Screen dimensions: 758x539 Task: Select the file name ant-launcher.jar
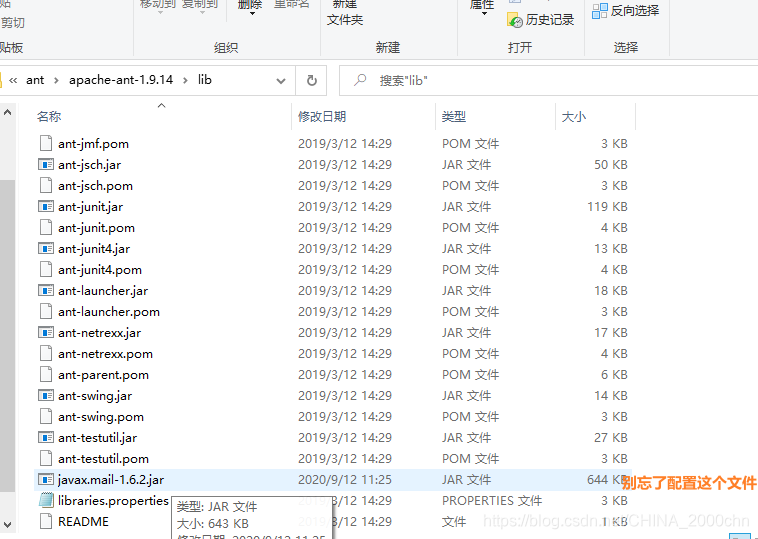pos(103,291)
